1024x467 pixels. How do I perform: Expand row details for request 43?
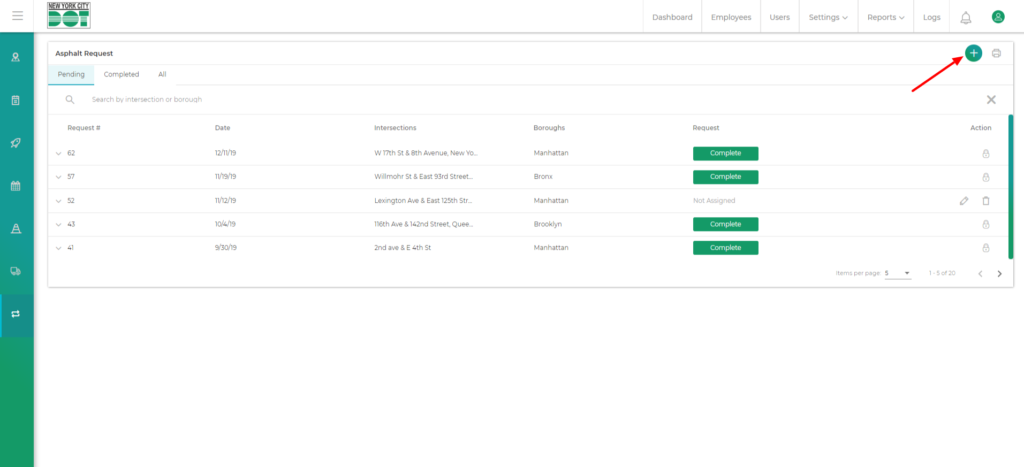point(58,224)
